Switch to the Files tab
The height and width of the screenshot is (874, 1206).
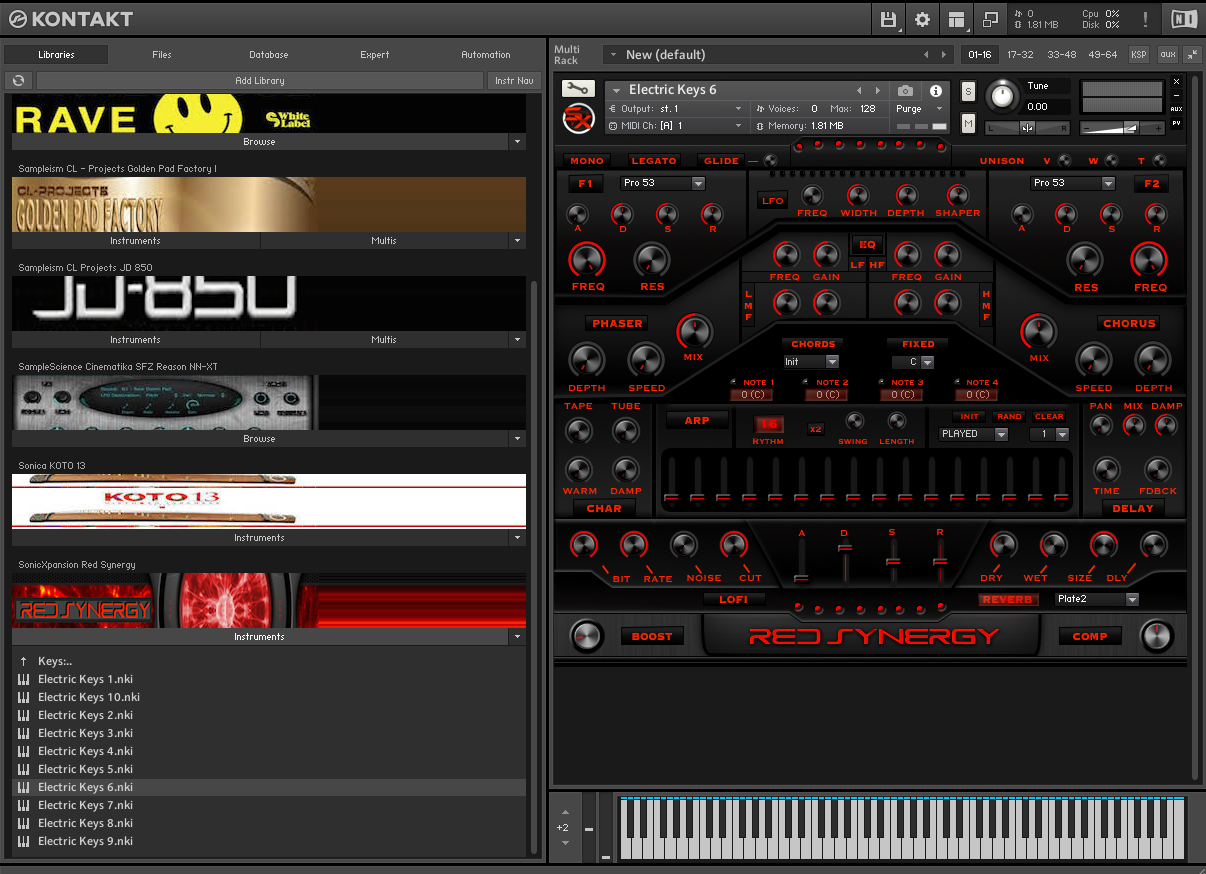tap(162, 55)
